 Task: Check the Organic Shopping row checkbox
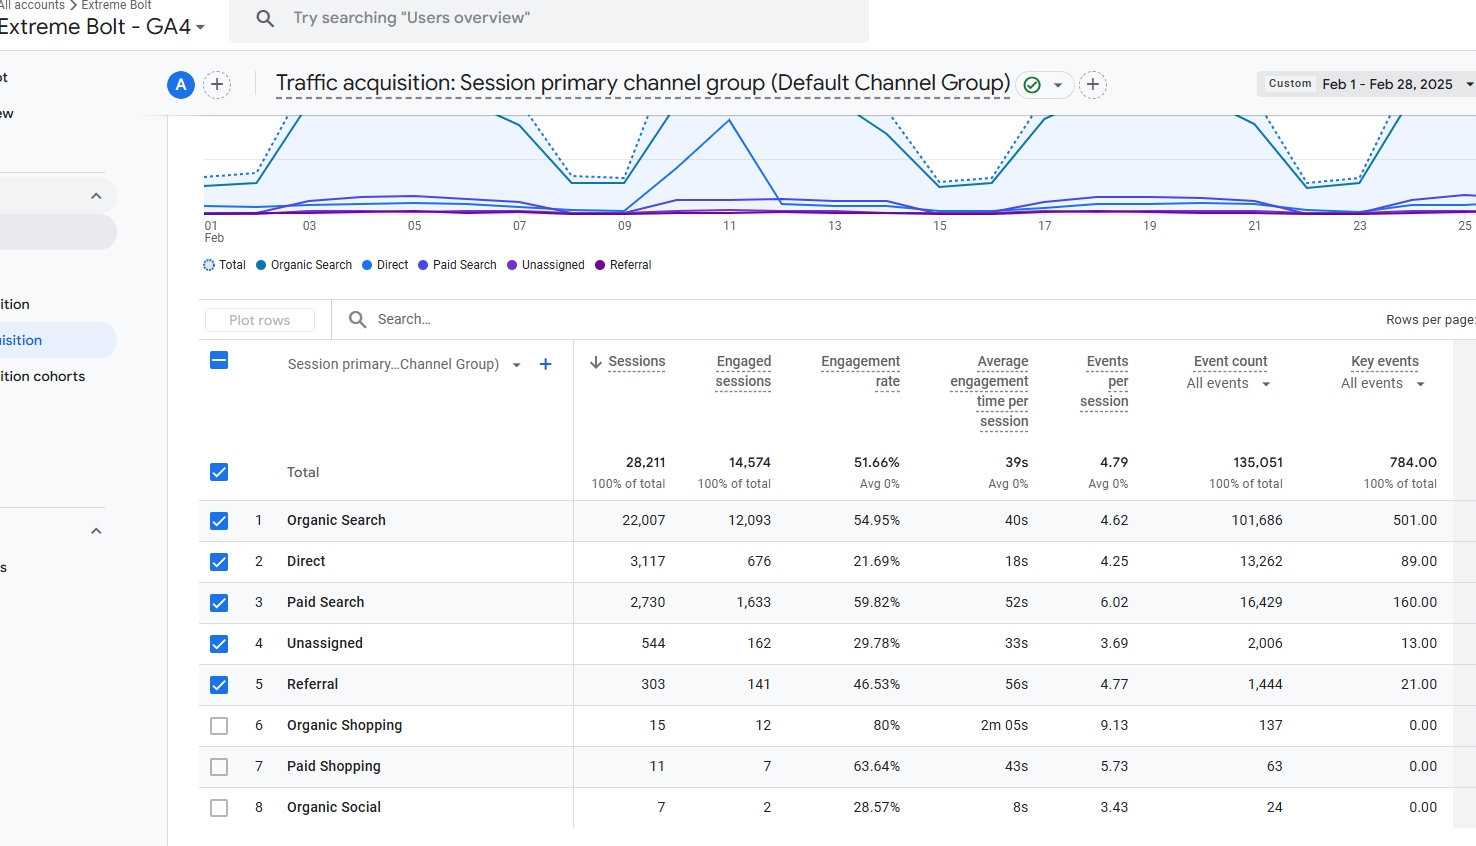(x=219, y=726)
